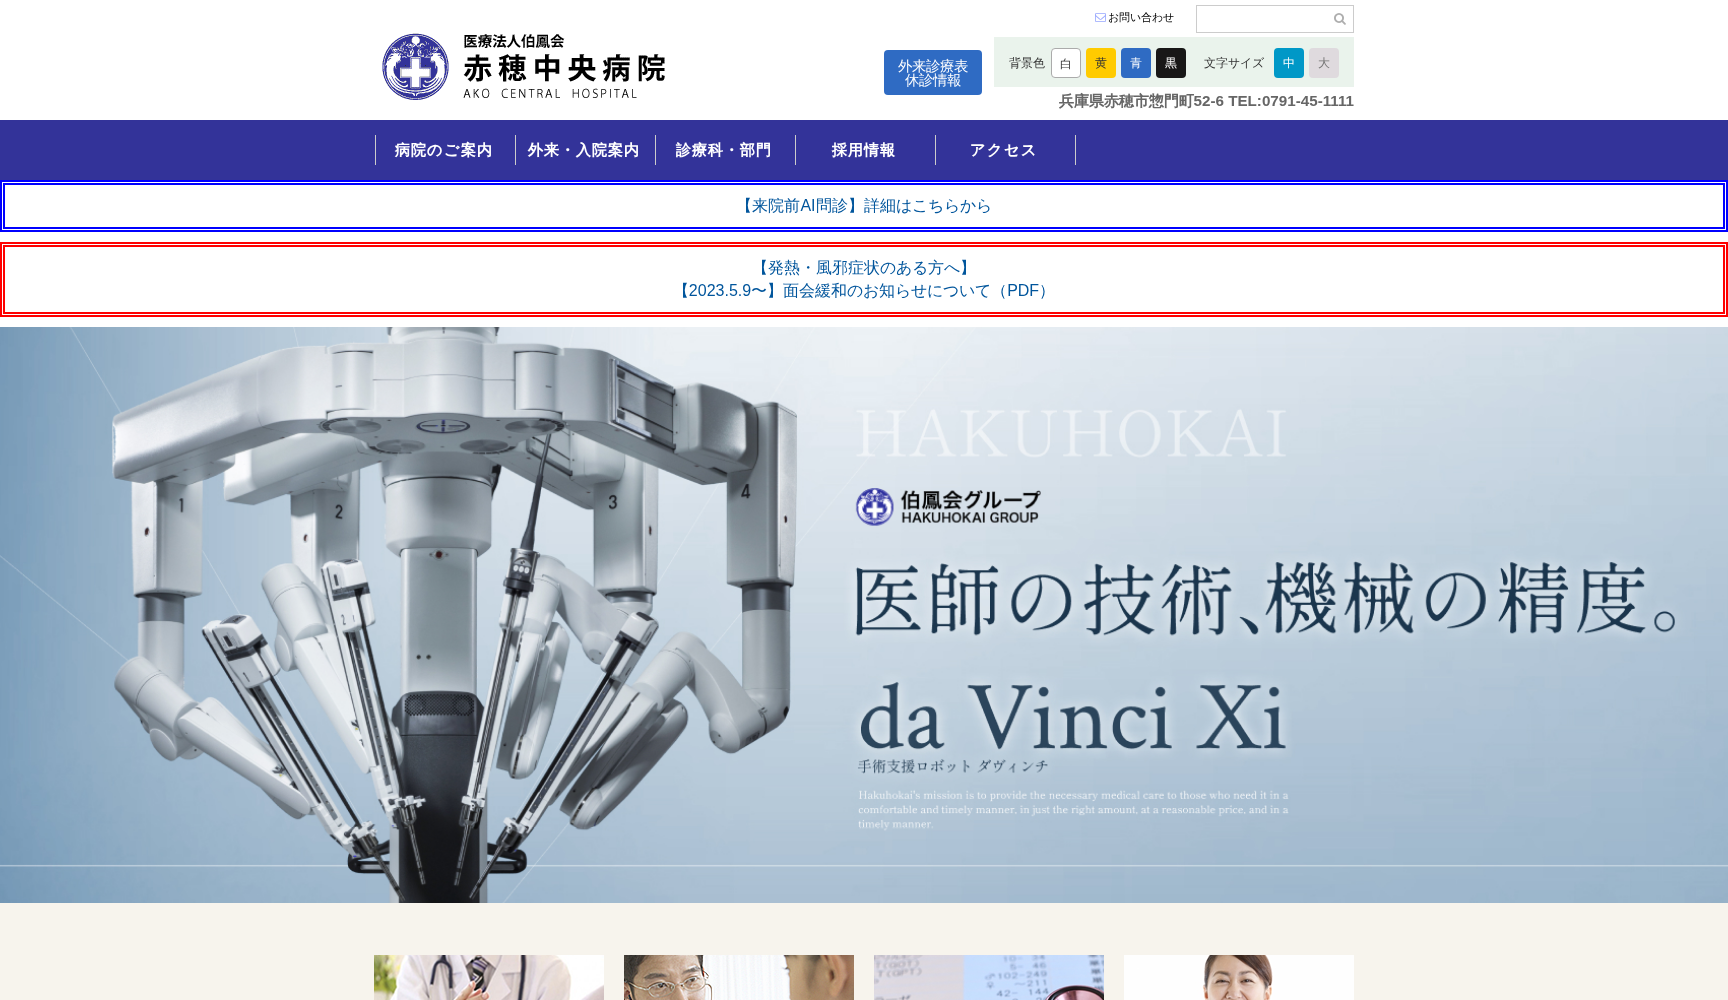
Task: Set text size to medium (中)
Action: 1288,63
